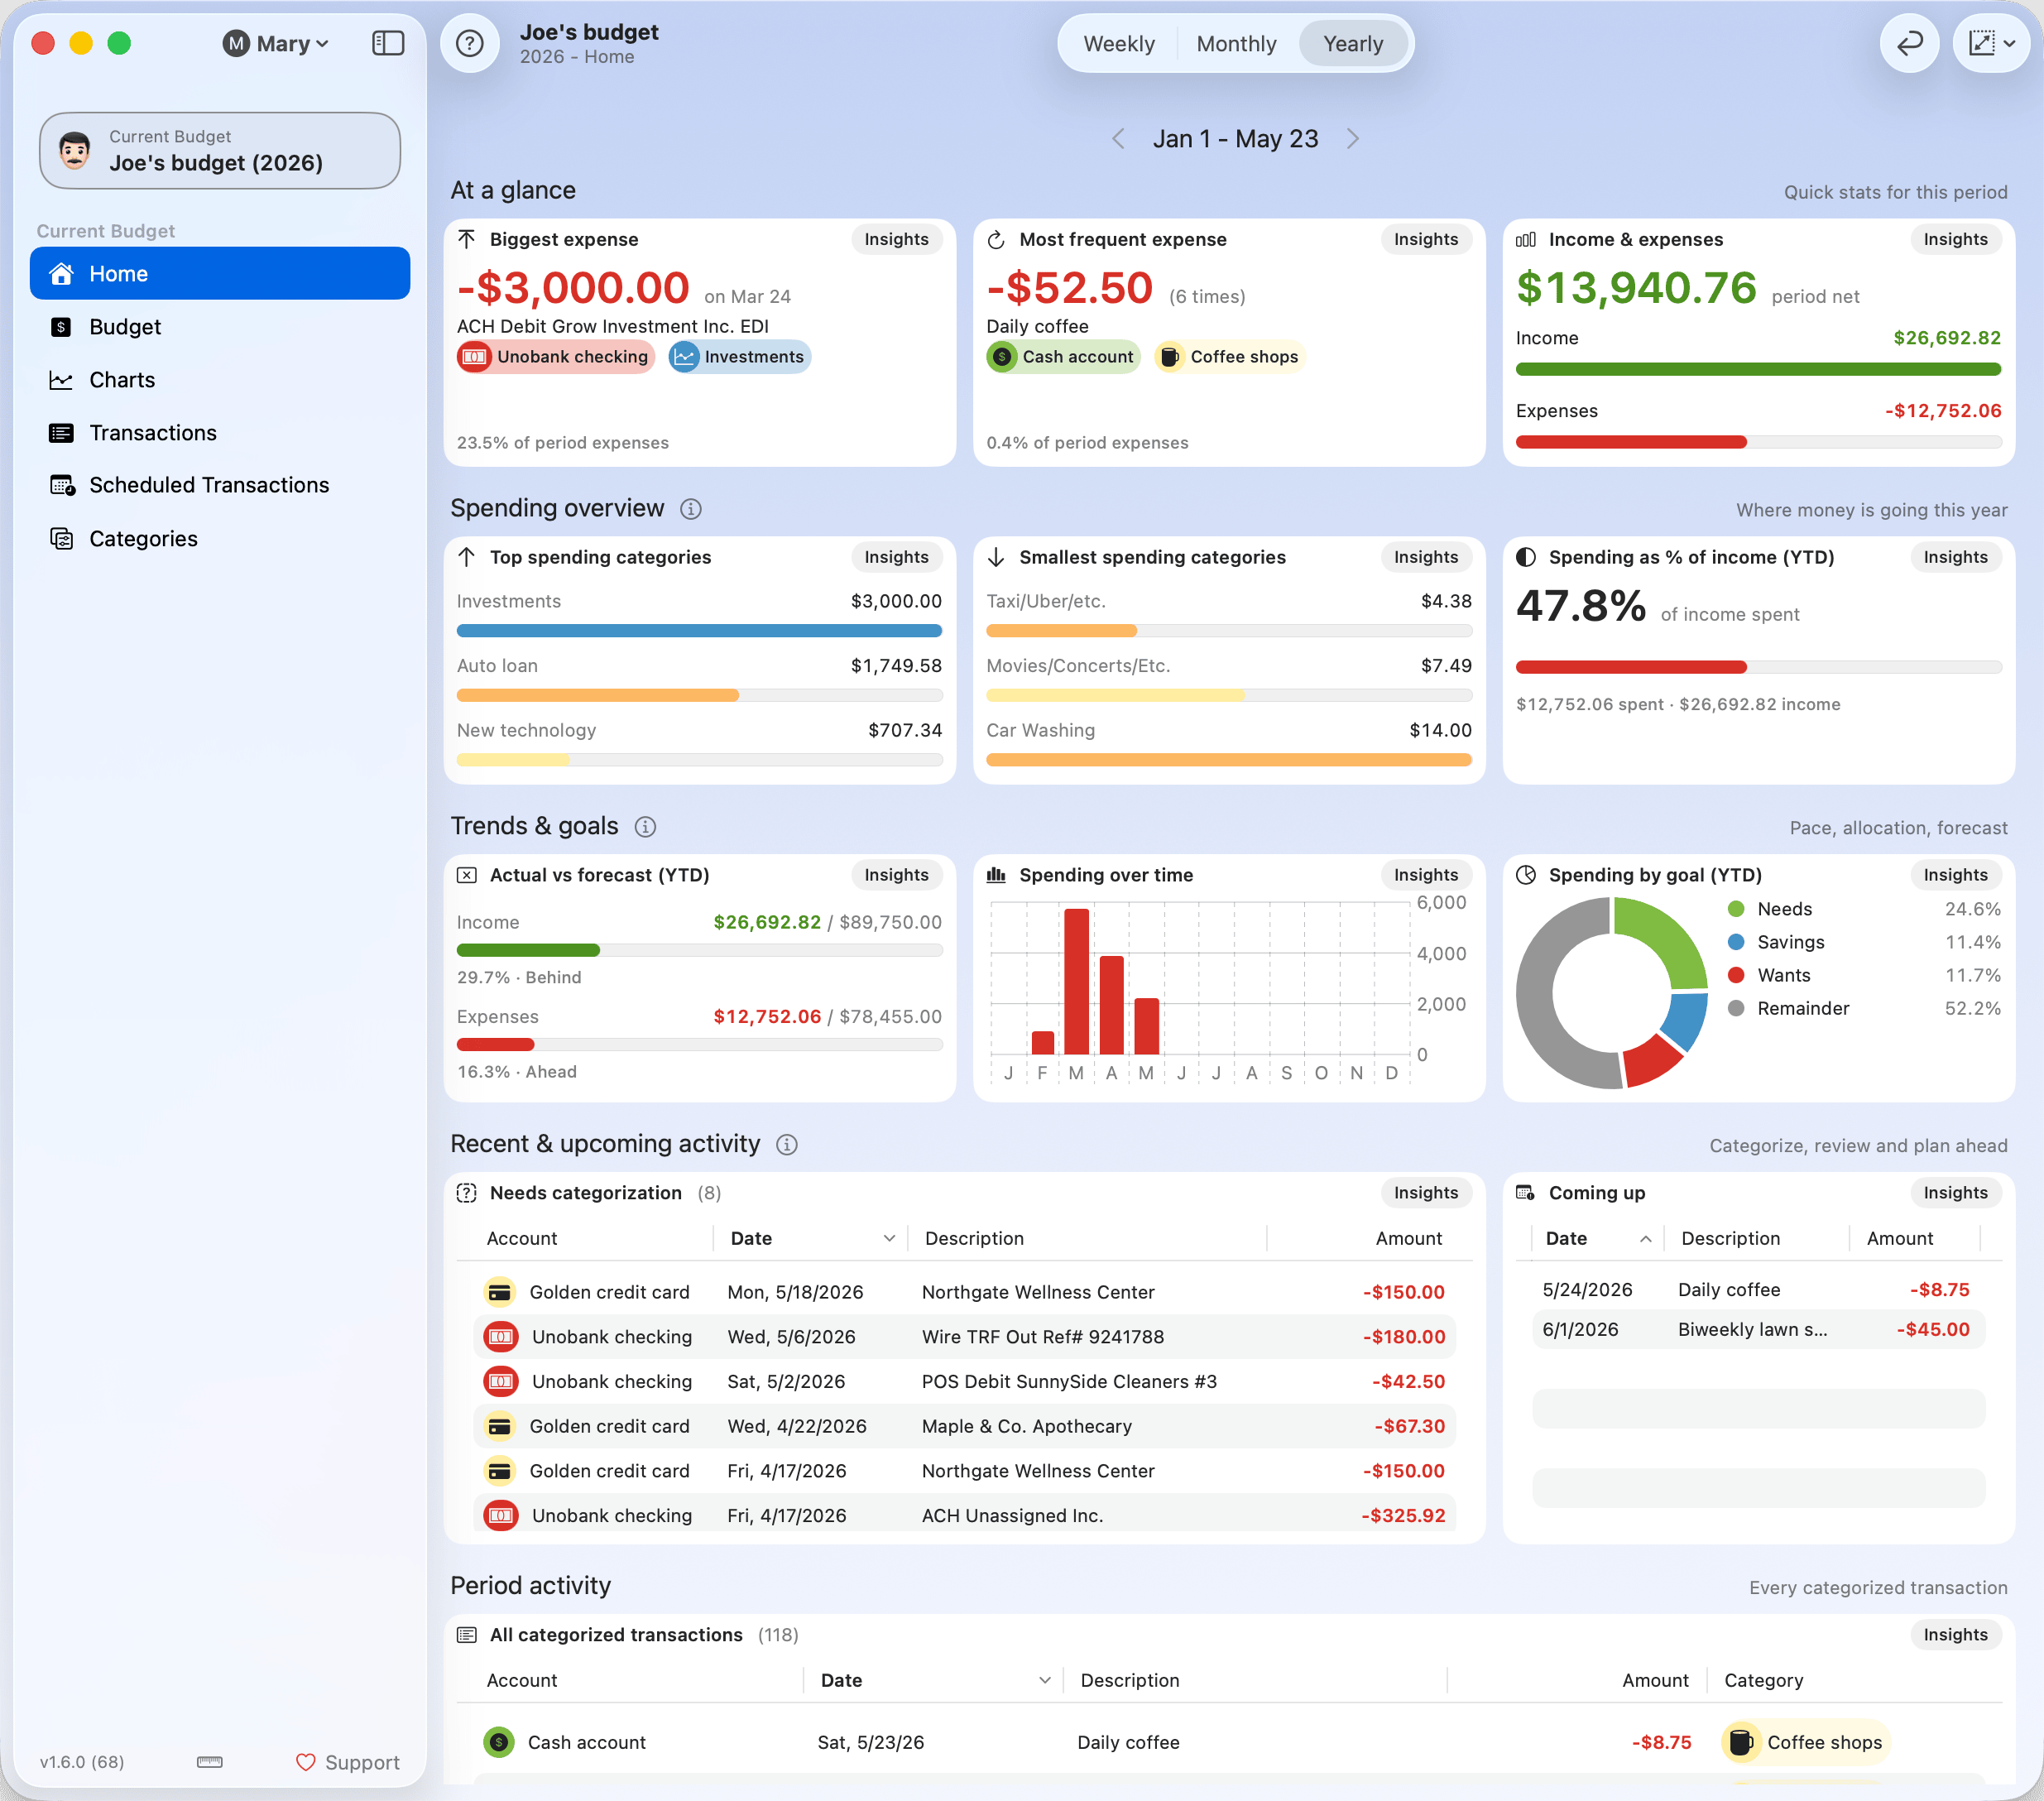Image resolution: width=2044 pixels, height=1801 pixels.
Task: Switch period to Monthly
Action: tap(1236, 43)
